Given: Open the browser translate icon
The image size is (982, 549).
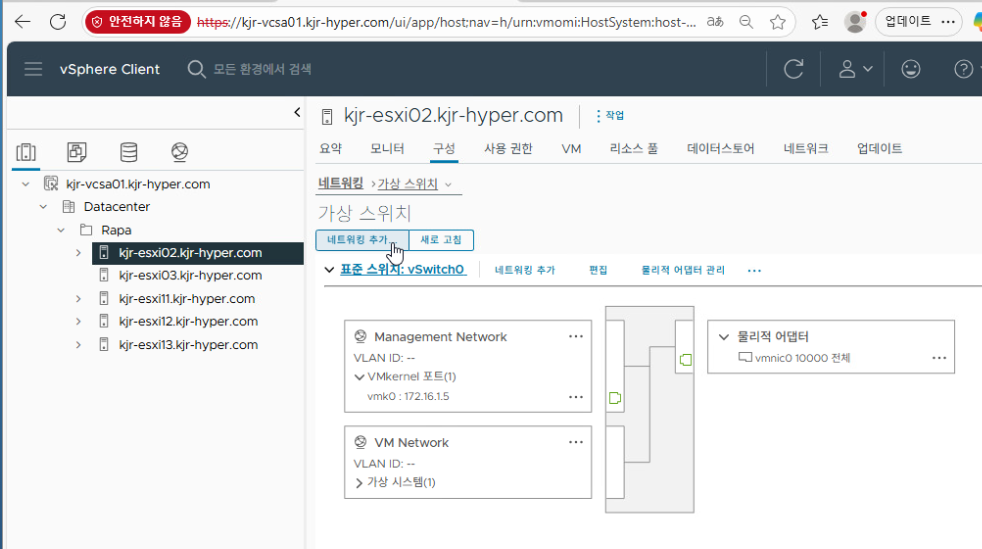Looking at the screenshot, I should point(715,22).
